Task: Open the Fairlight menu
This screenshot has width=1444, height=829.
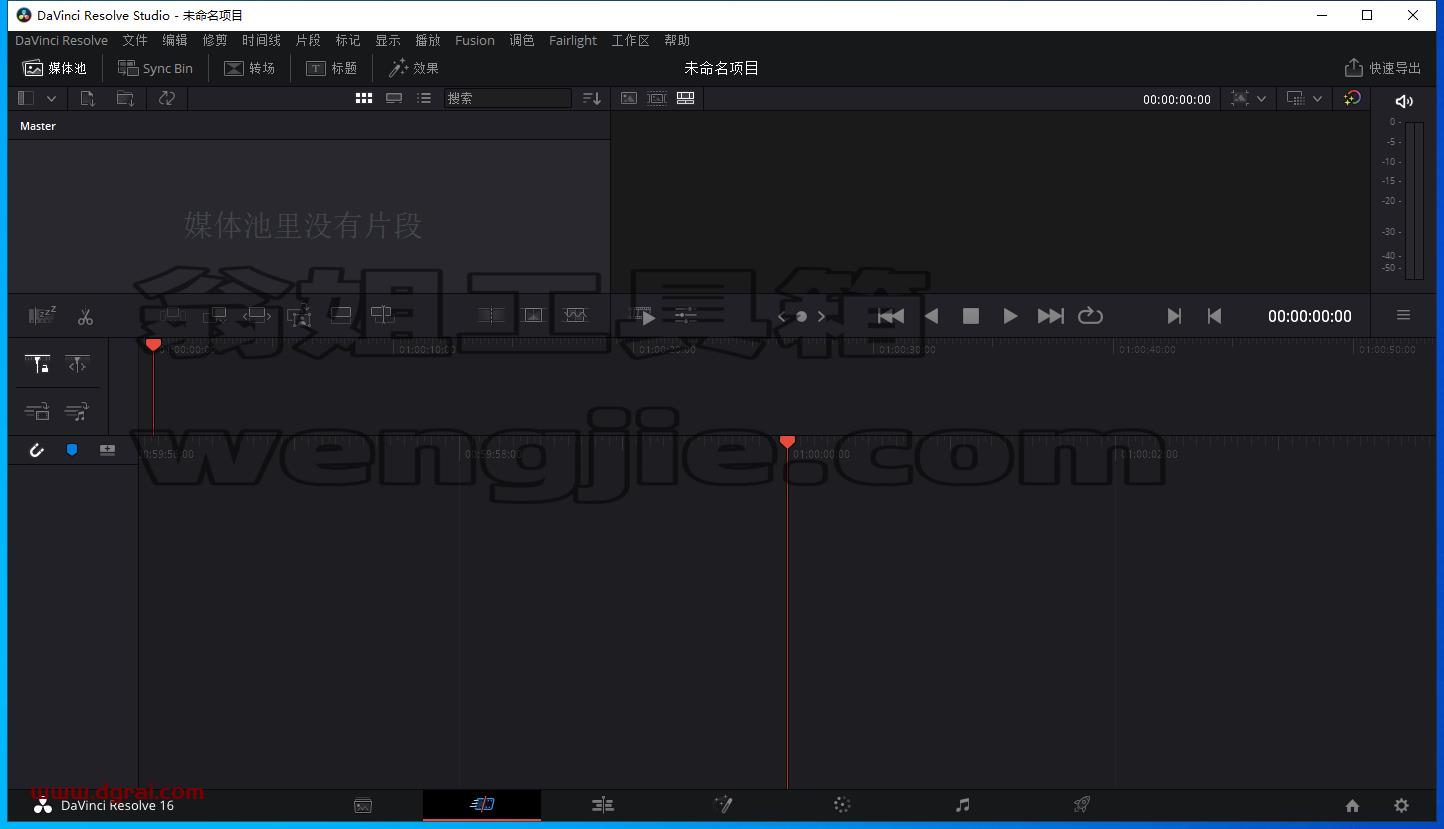Action: pyautogui.click(x=573, y=40)
